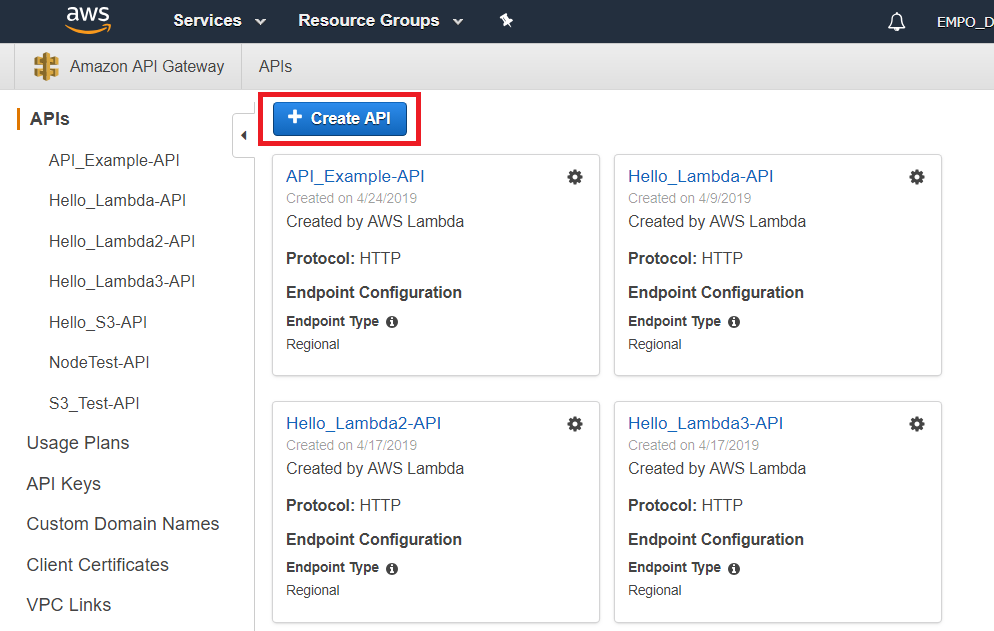
Task: Click the Create API button
Action: click(x=340, y=119)
